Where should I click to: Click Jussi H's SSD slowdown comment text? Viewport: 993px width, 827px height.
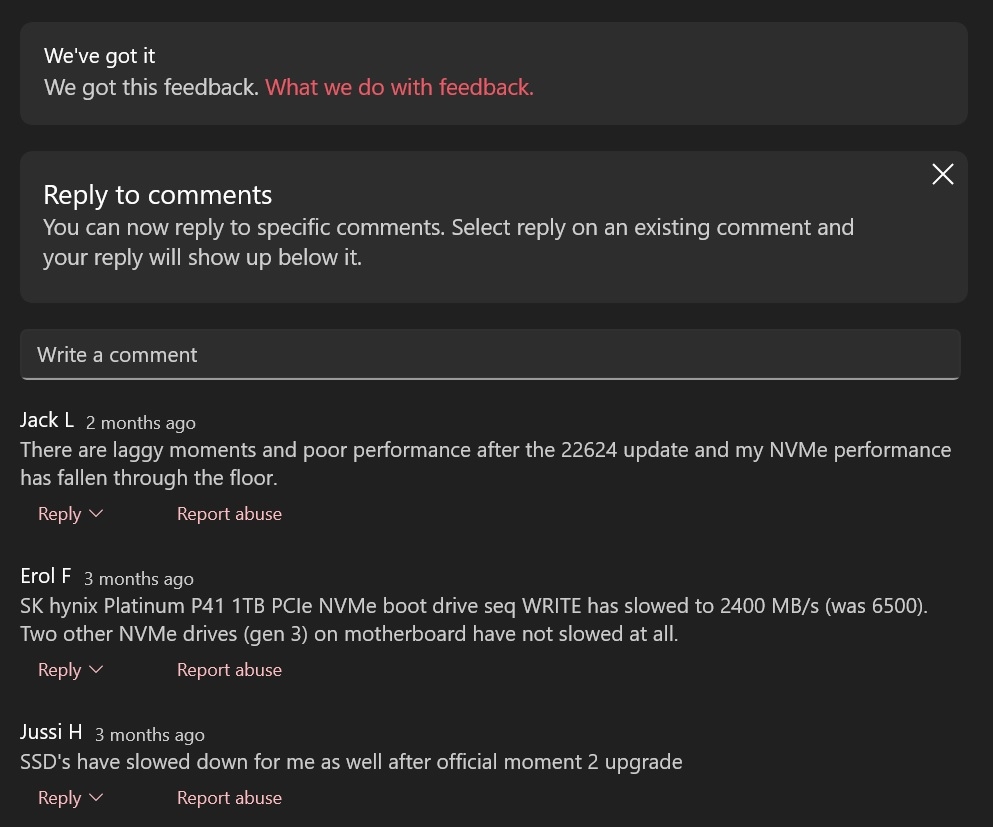(351, 762)
